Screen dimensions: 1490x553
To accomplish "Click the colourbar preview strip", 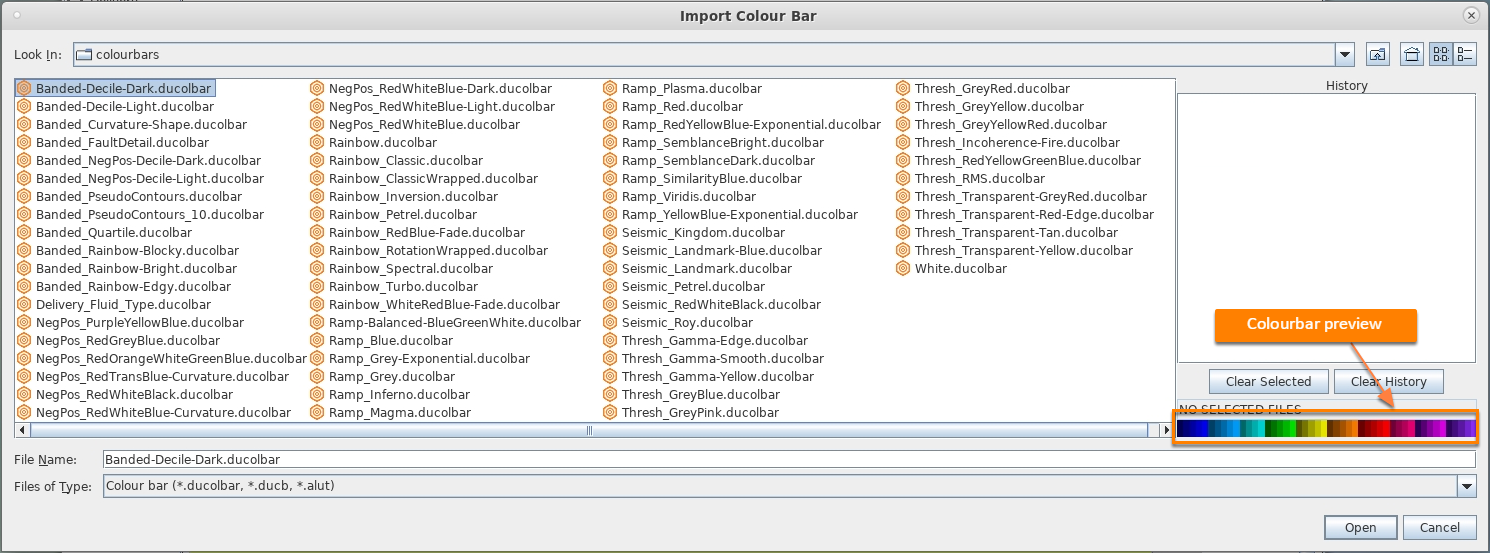I will [x=1325, y=429].
